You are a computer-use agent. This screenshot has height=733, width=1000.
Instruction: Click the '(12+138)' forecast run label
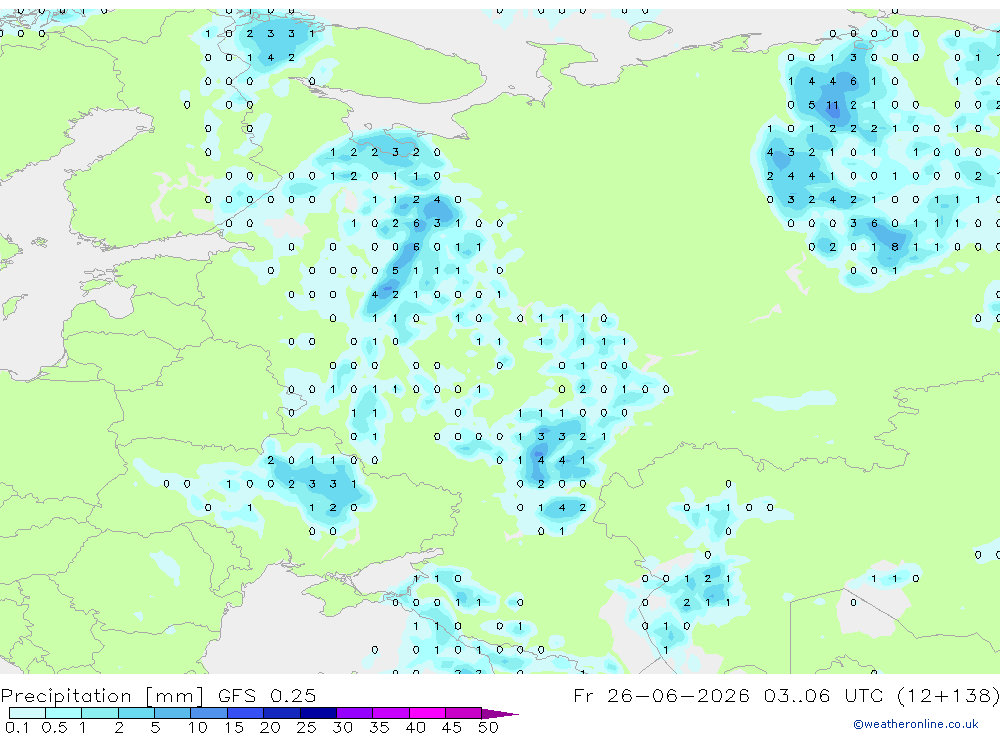948,695
